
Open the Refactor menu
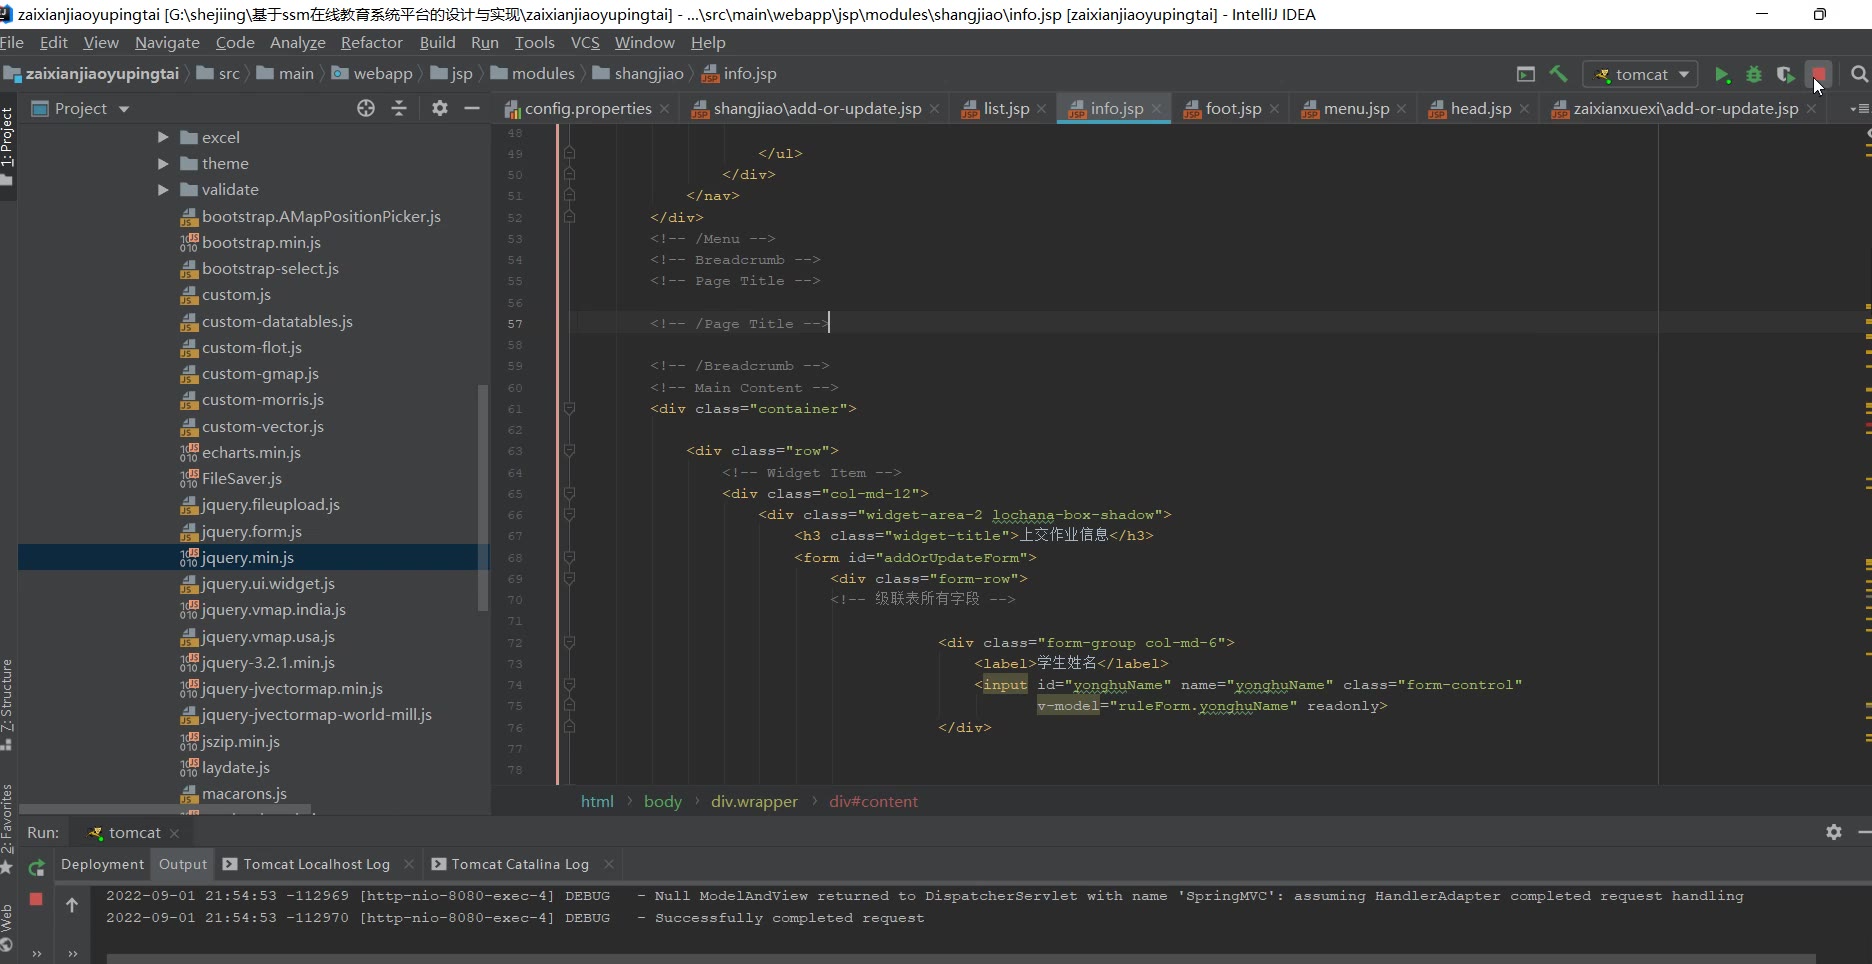[x=371, y=43]
